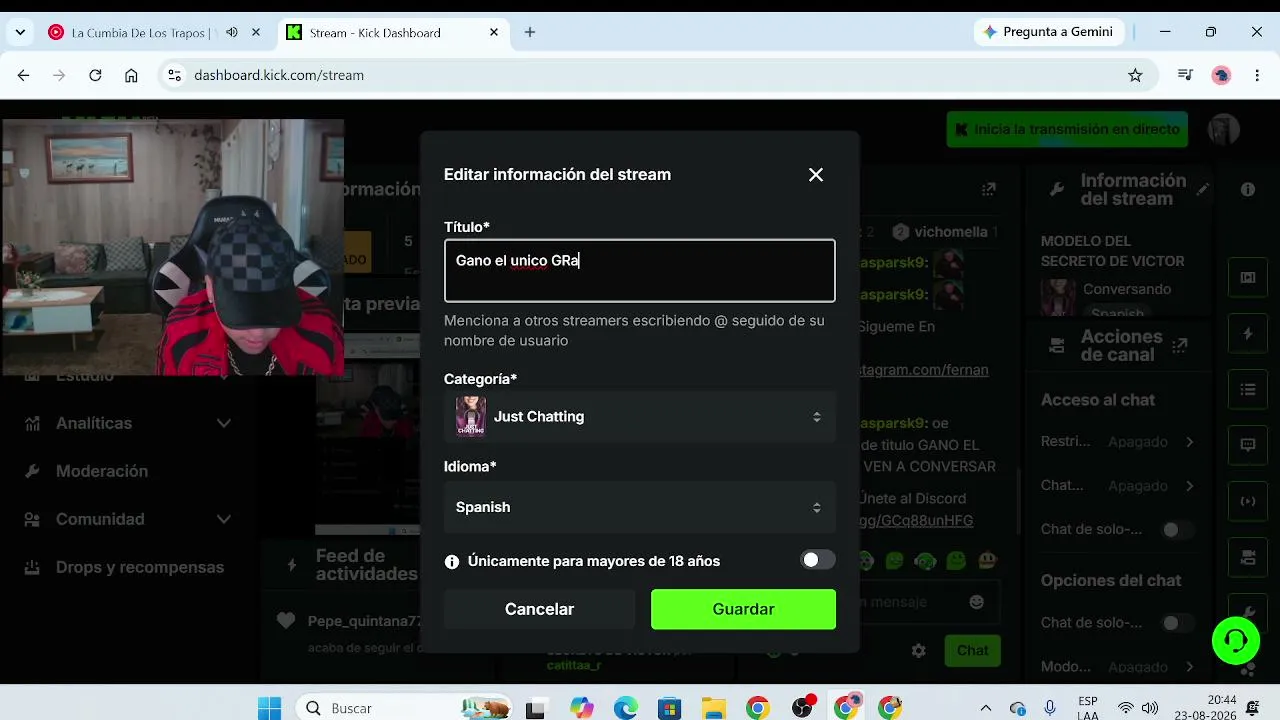Open the camera icon in right rail

point(1248,556)
